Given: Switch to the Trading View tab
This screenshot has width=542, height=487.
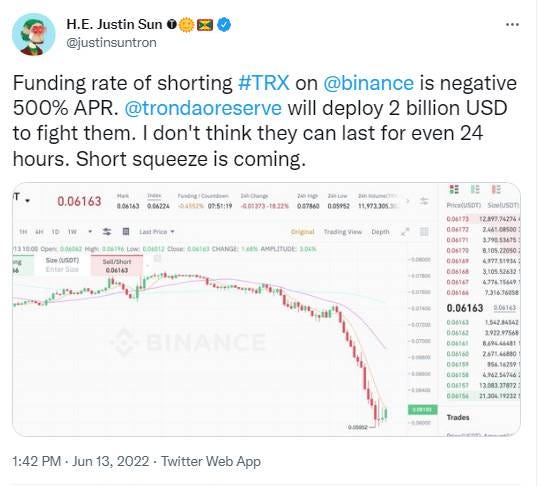Looking at the screenshot, I should click(343, 232).
